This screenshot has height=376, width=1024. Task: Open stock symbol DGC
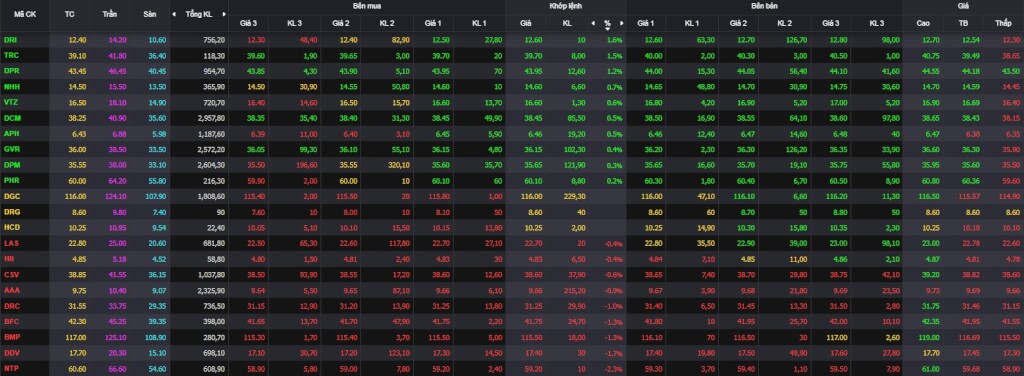point(11,196)
